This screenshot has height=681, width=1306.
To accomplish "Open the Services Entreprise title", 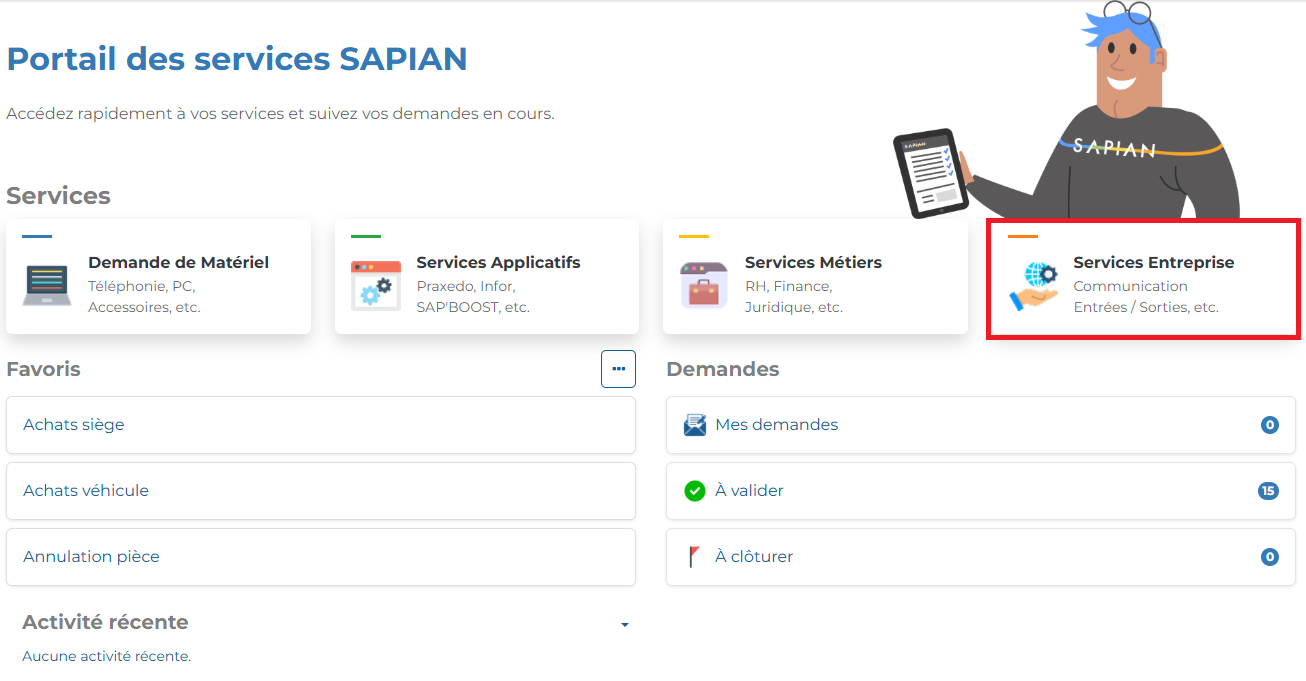I will pos(1154,262).
